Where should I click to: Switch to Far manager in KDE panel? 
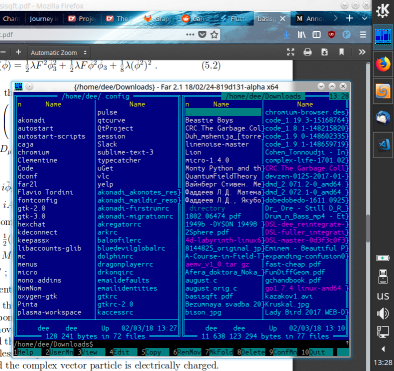(383, 37)
